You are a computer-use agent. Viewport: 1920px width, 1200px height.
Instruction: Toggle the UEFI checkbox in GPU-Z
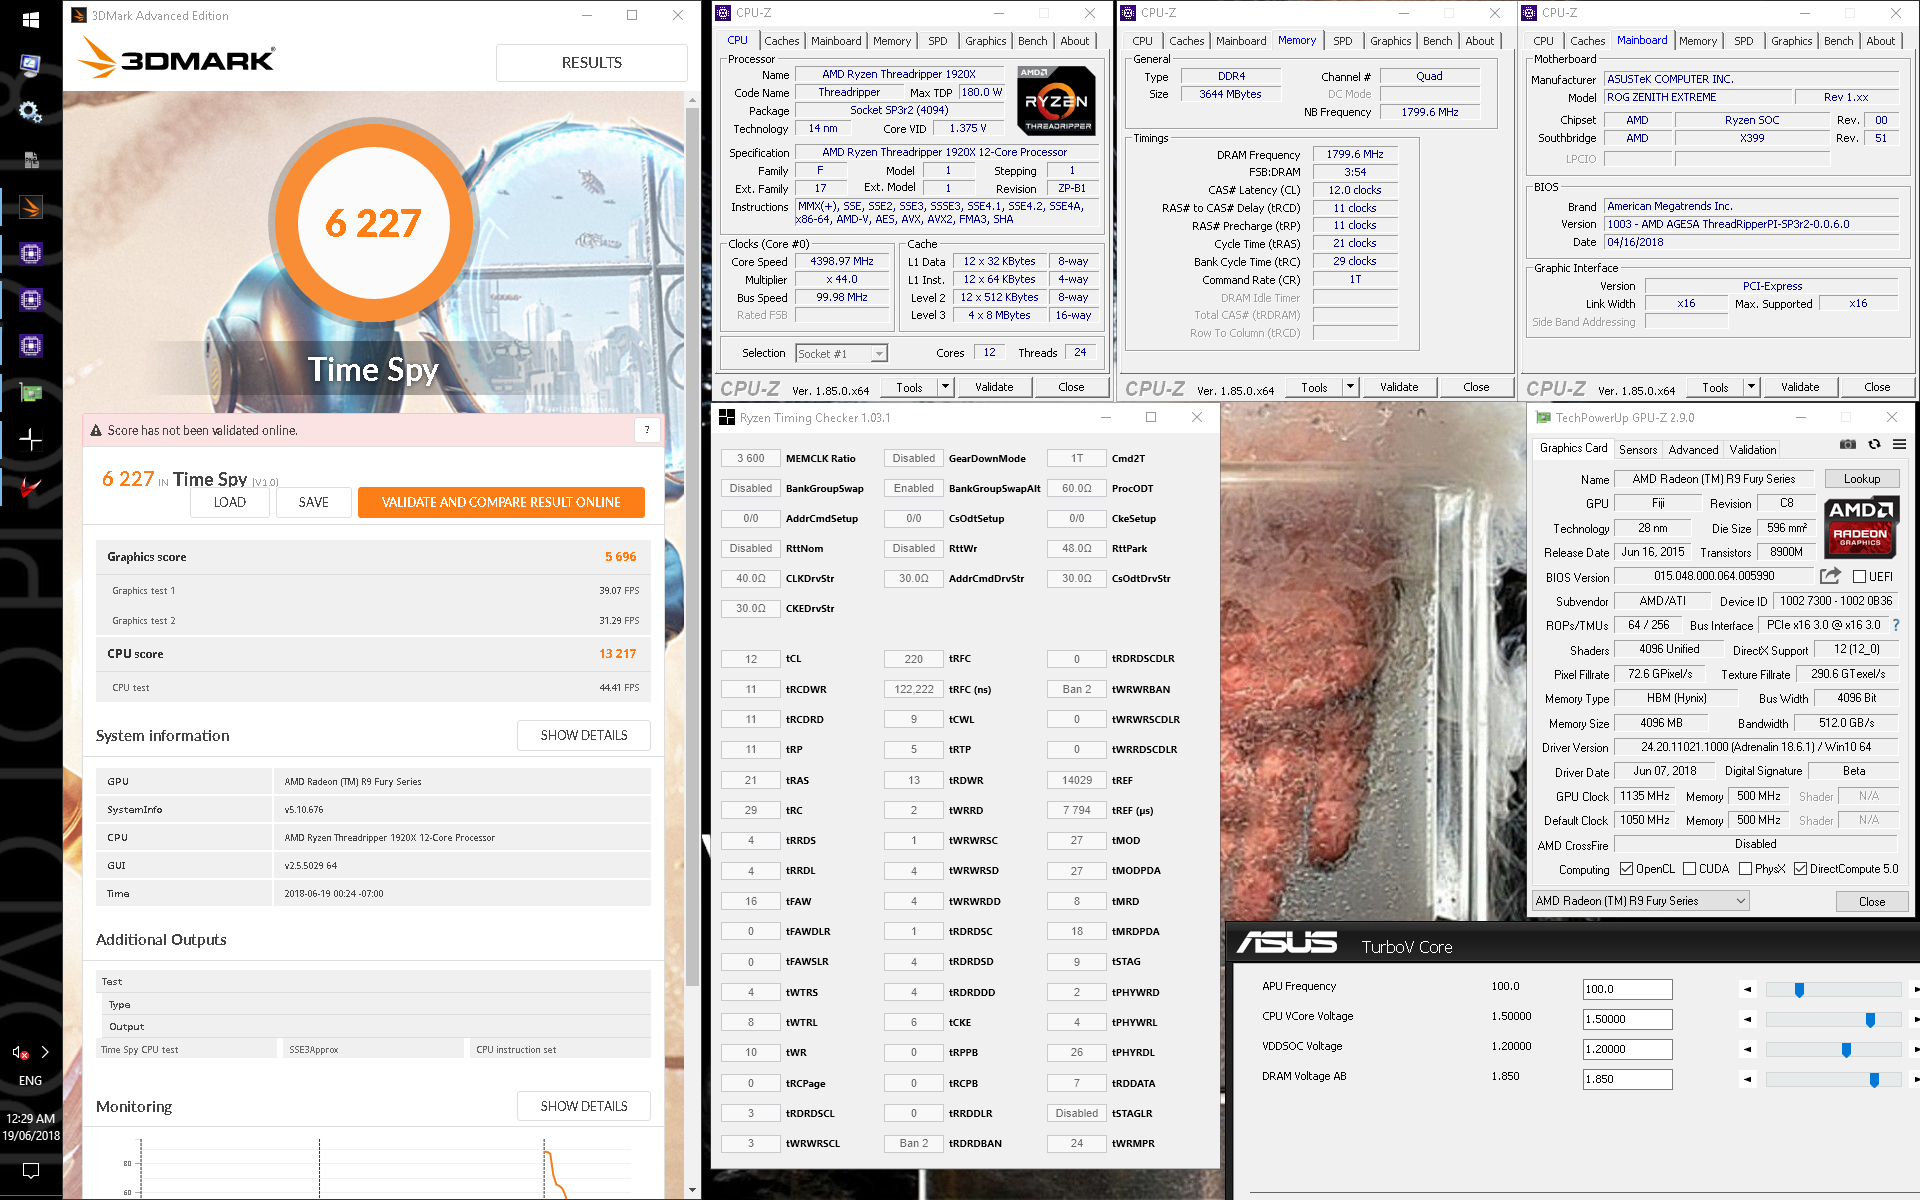tap(1859, 577)
